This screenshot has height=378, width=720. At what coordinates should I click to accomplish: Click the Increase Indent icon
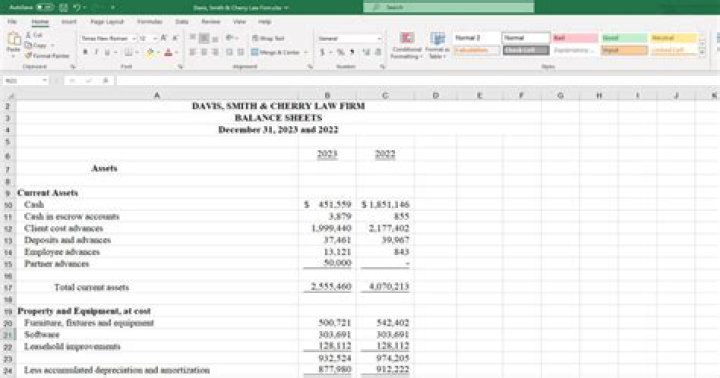pos(240,52)
